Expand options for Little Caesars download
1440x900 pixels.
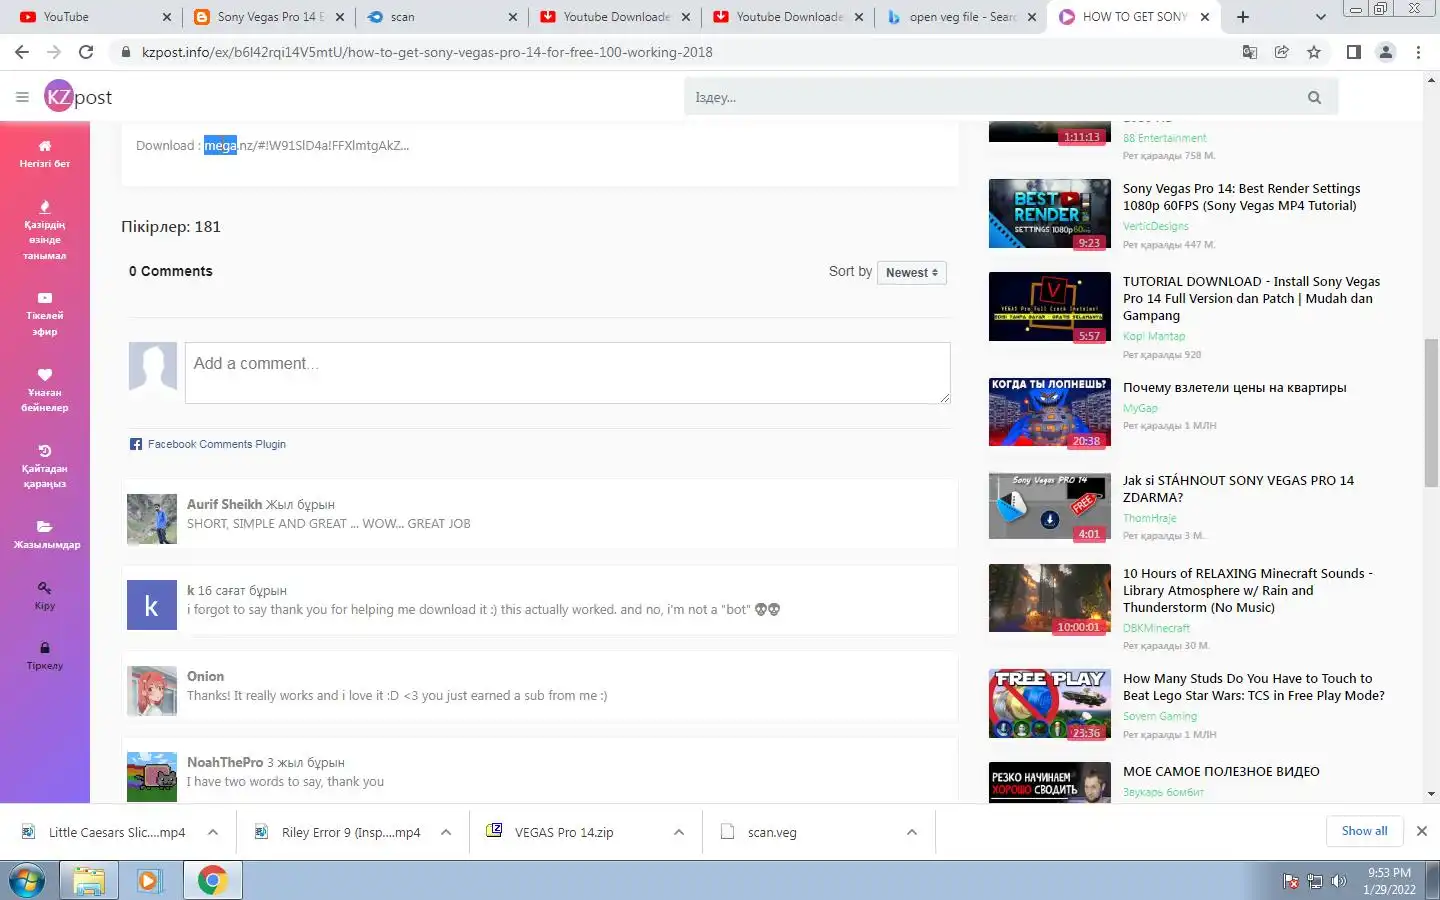(x=213, y=832)
